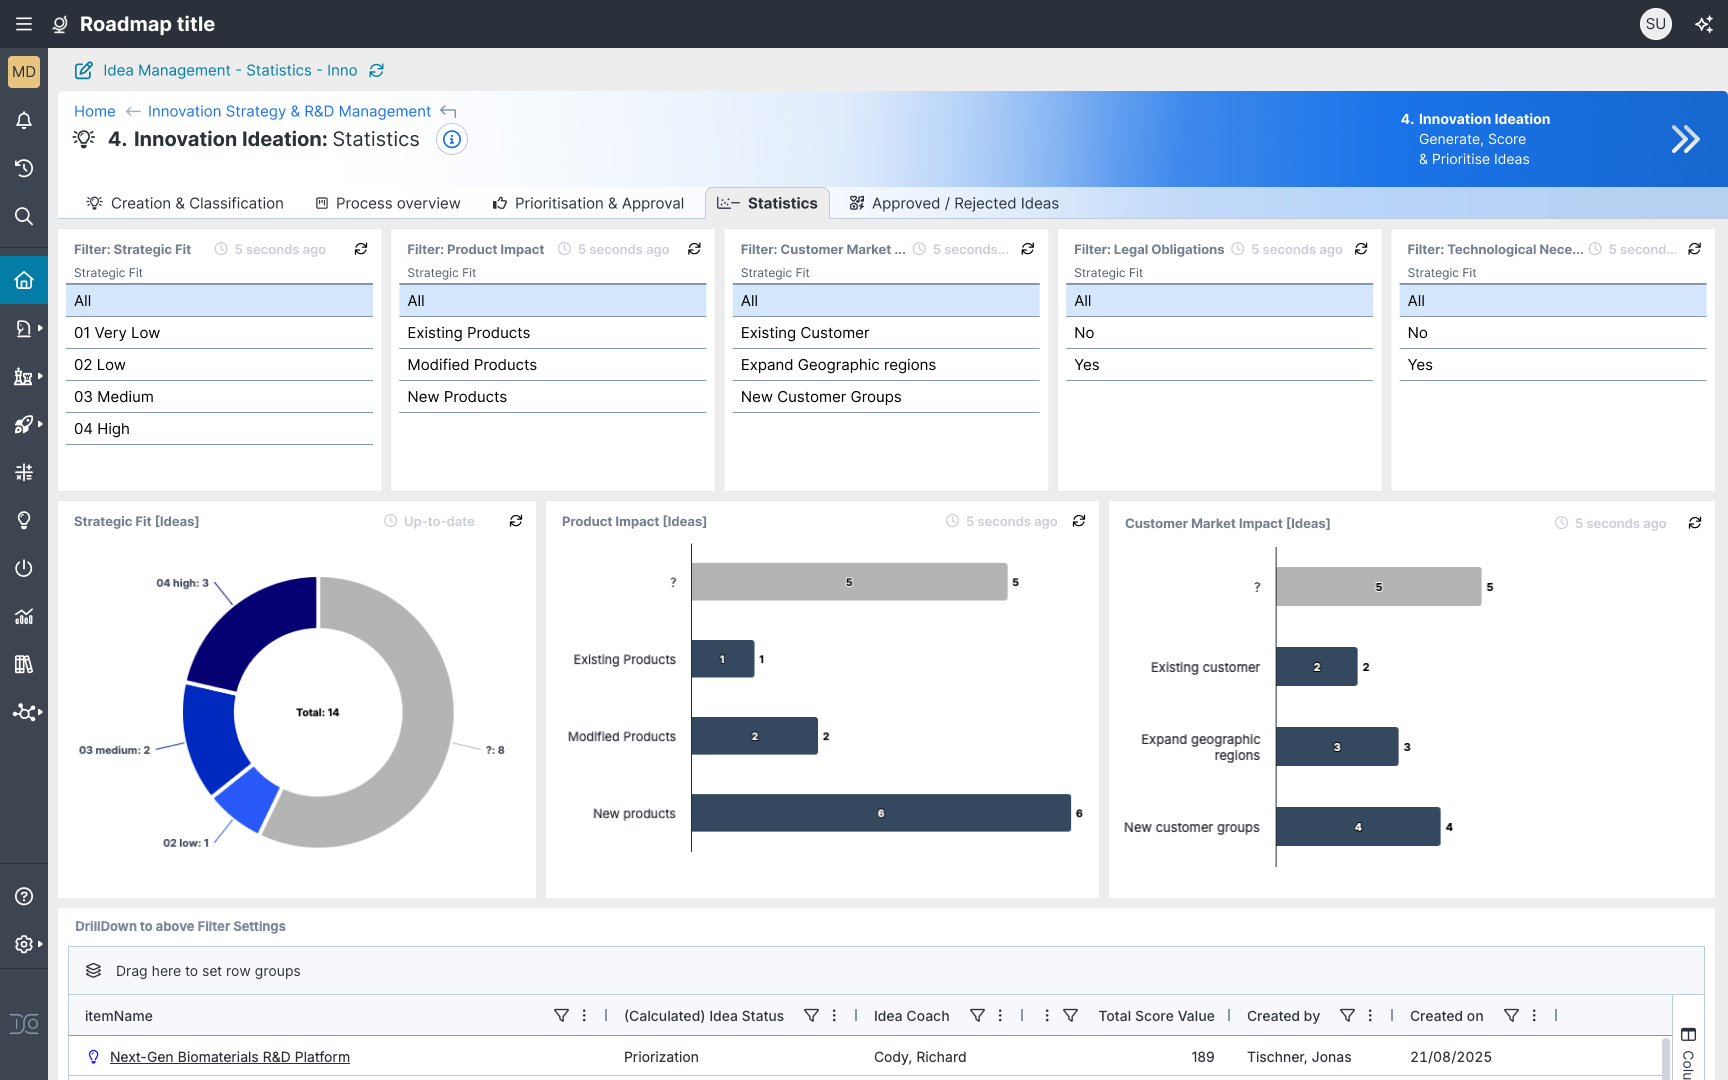
Task: Click the Home breadcrumb link
Action: coord(94,111)
